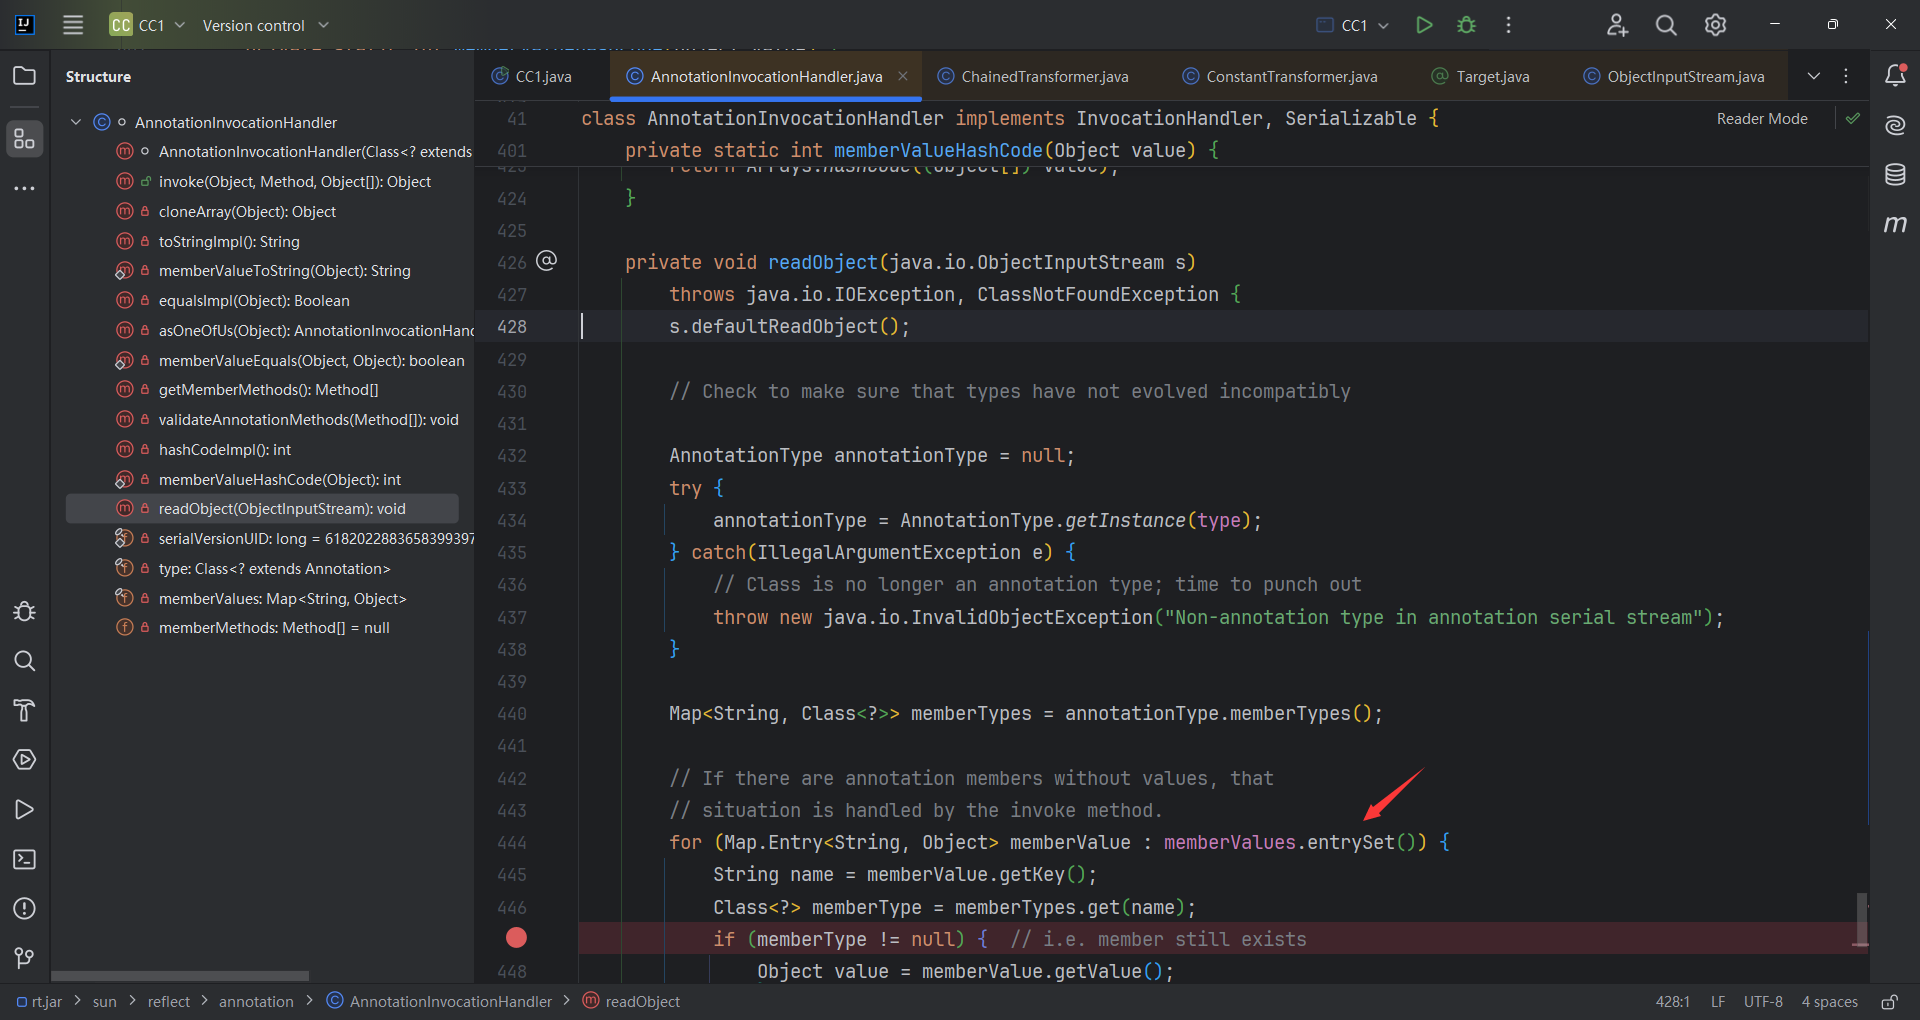Toggle read-only lock in status bar
This screenshot has height=1020, width=1920.
pyautogui.click(x=1889, y=1001)
